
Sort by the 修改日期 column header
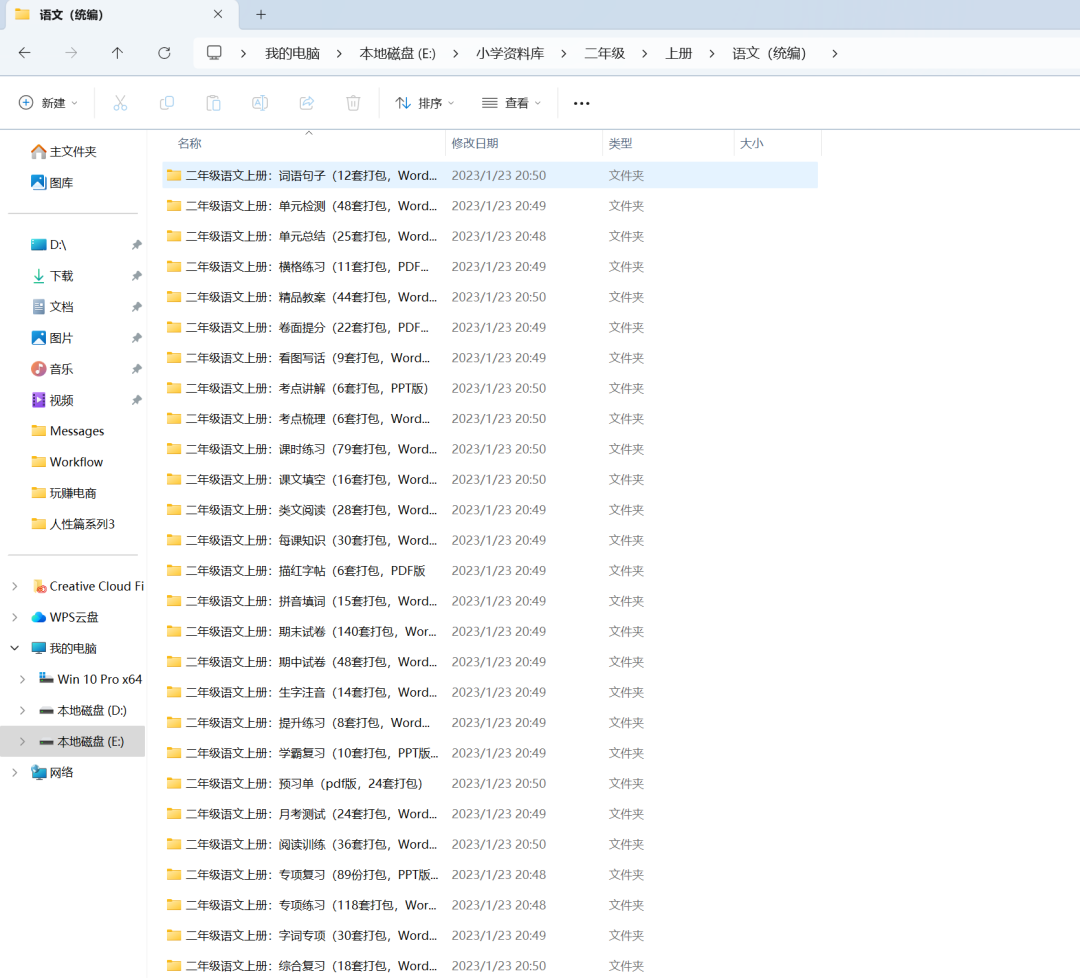(475, 144)
